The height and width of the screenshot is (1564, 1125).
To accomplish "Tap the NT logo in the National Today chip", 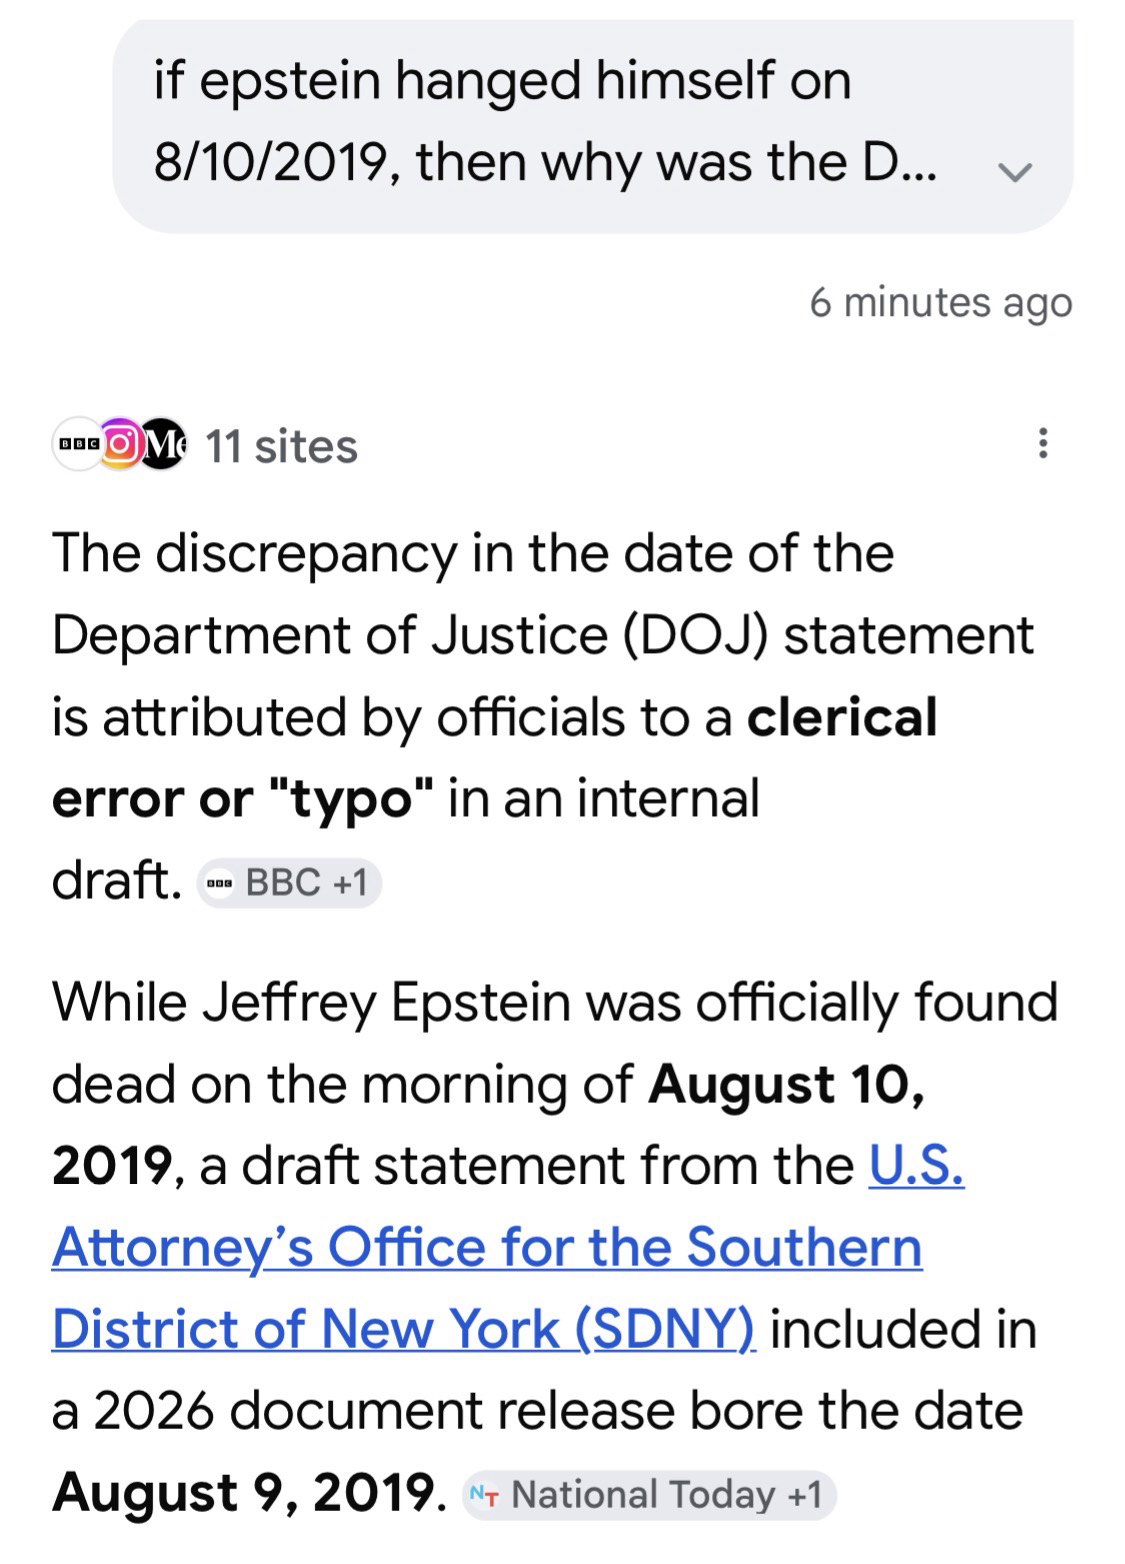I will (484, 1494).
